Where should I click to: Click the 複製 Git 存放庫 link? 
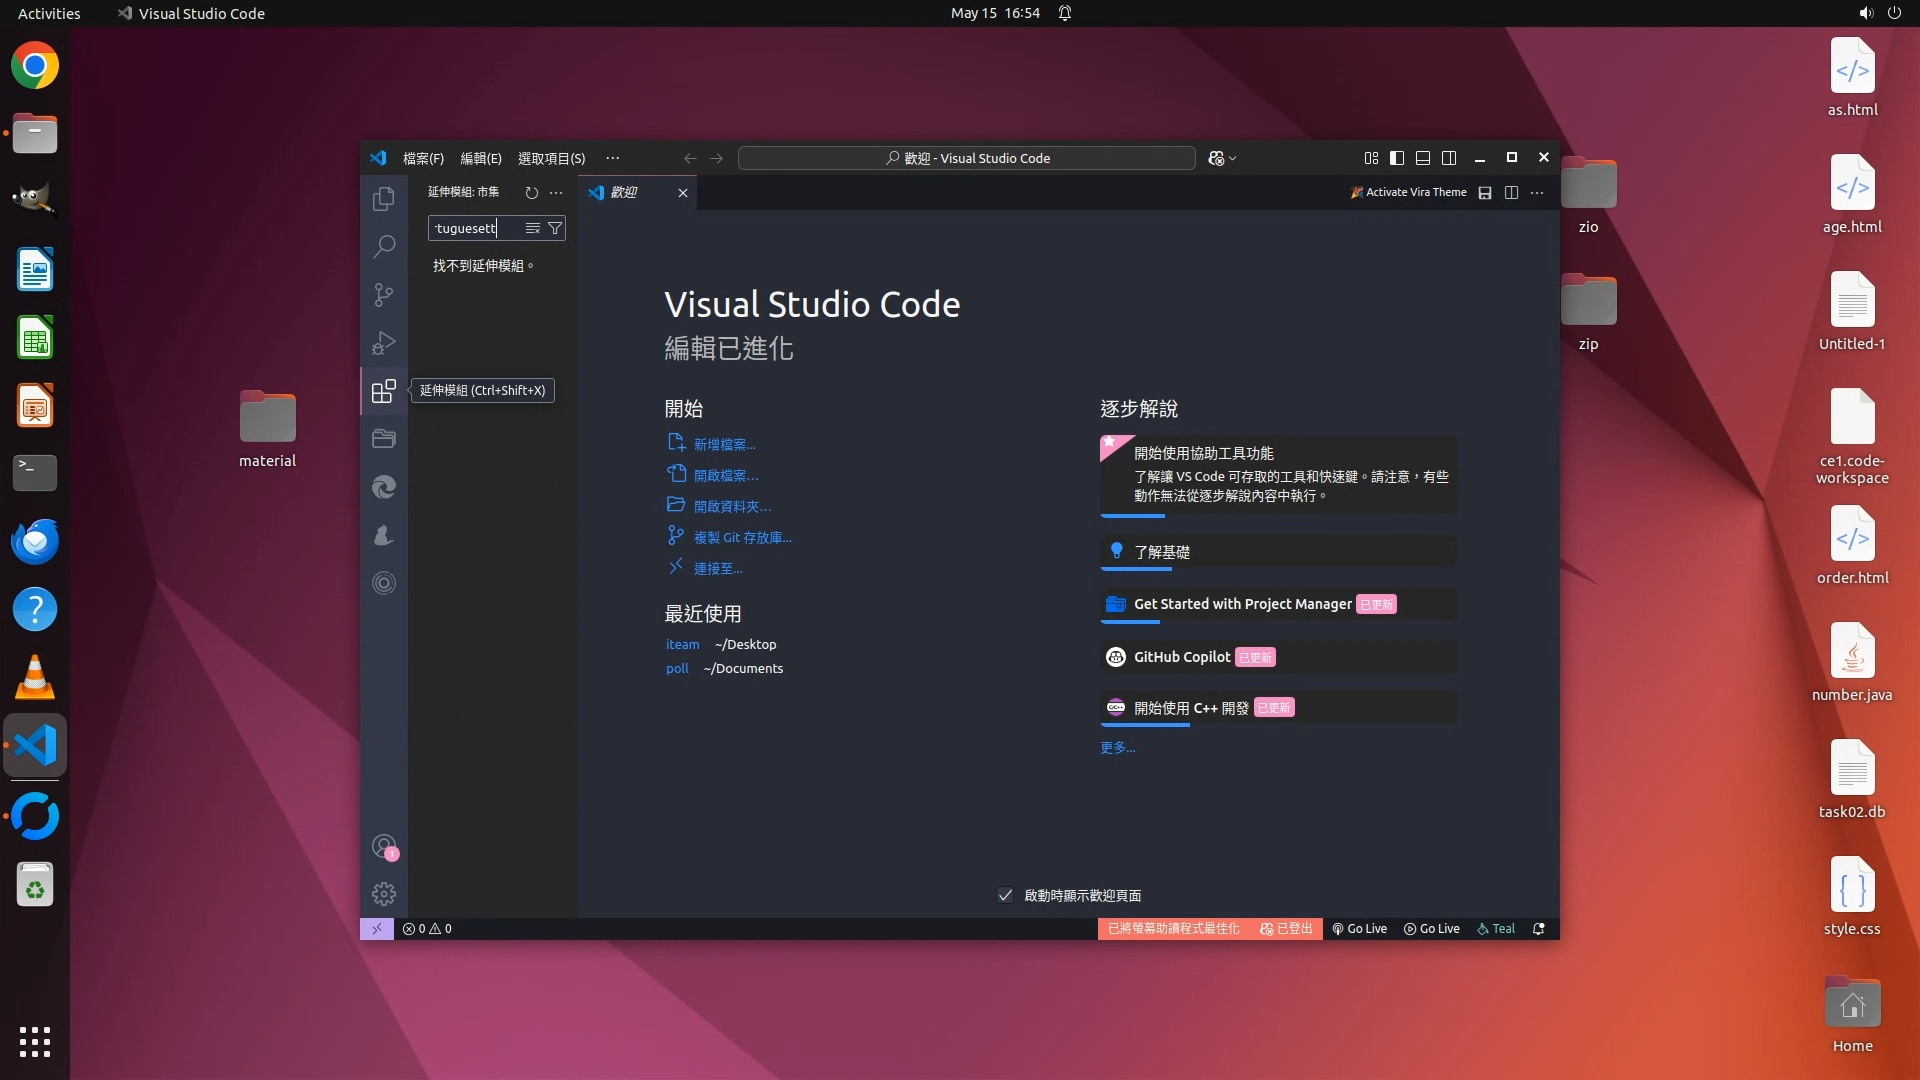[742, 537]
